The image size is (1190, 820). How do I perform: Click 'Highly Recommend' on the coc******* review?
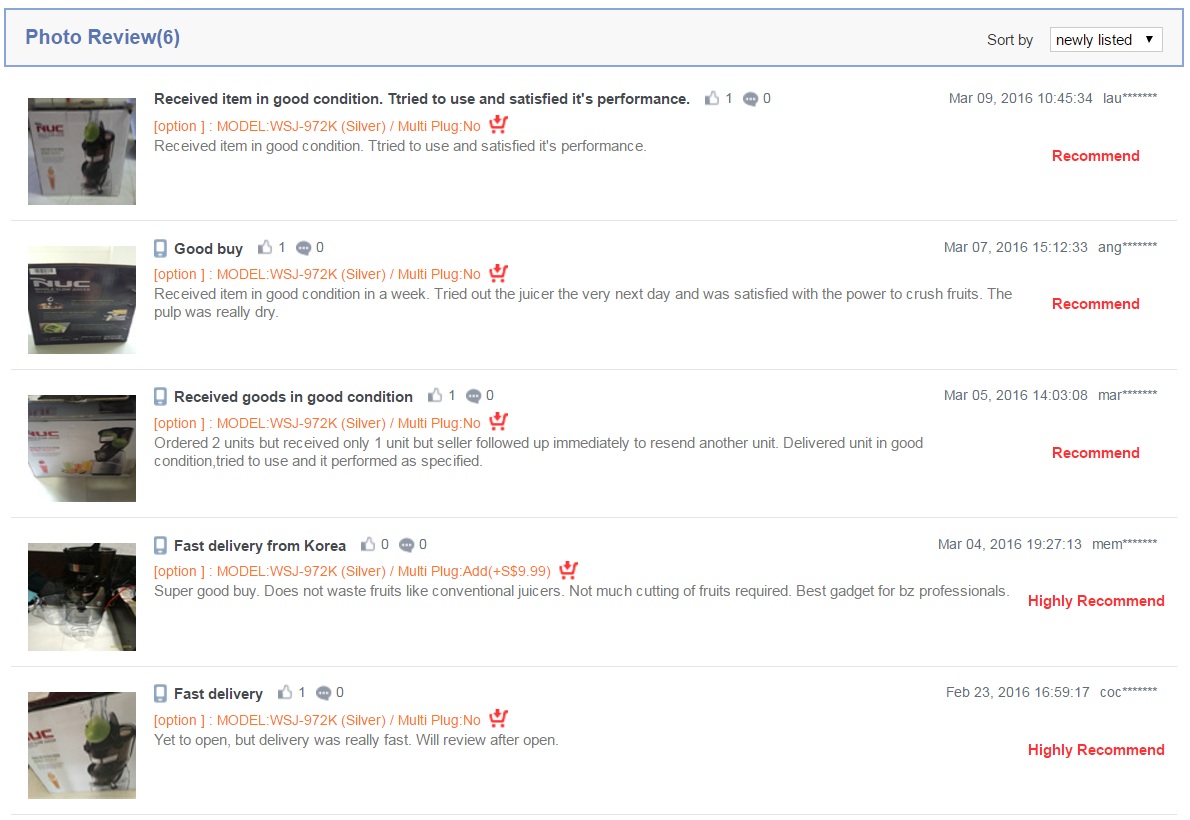click(1096, 749)
